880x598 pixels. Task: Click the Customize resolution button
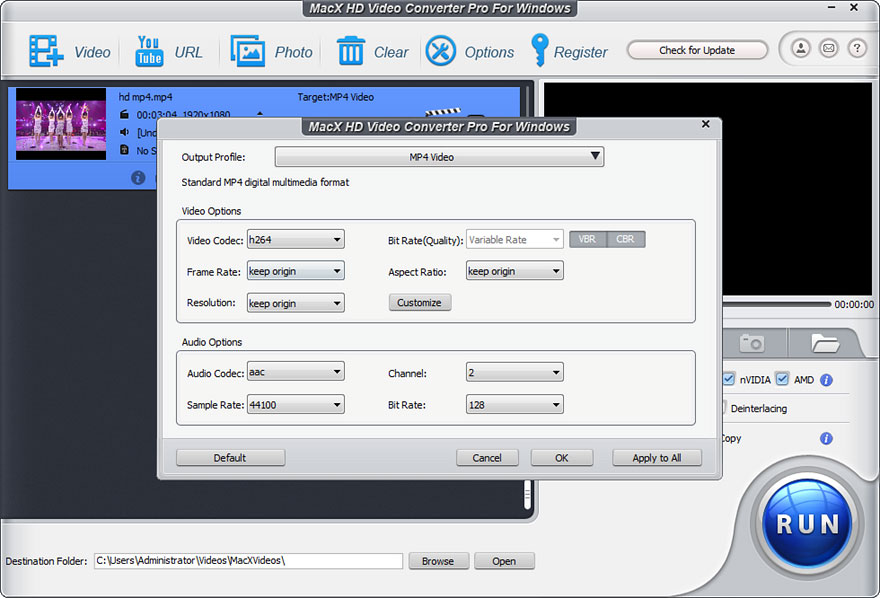click(420, 302)
